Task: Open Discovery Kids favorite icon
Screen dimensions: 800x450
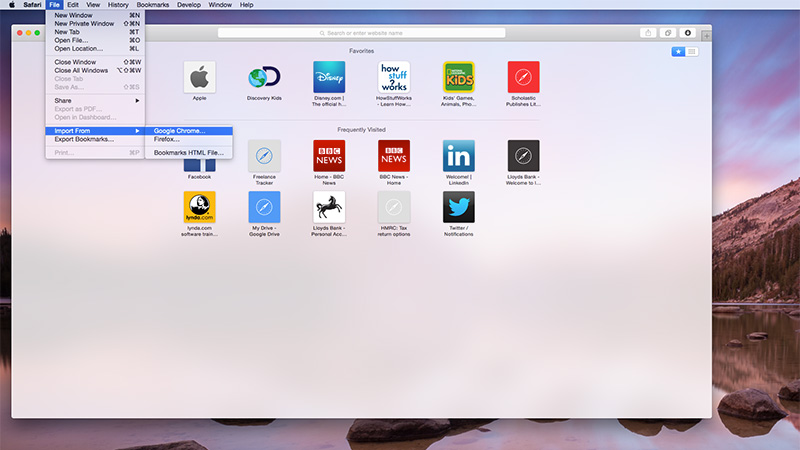Action: tap(264, 77)
